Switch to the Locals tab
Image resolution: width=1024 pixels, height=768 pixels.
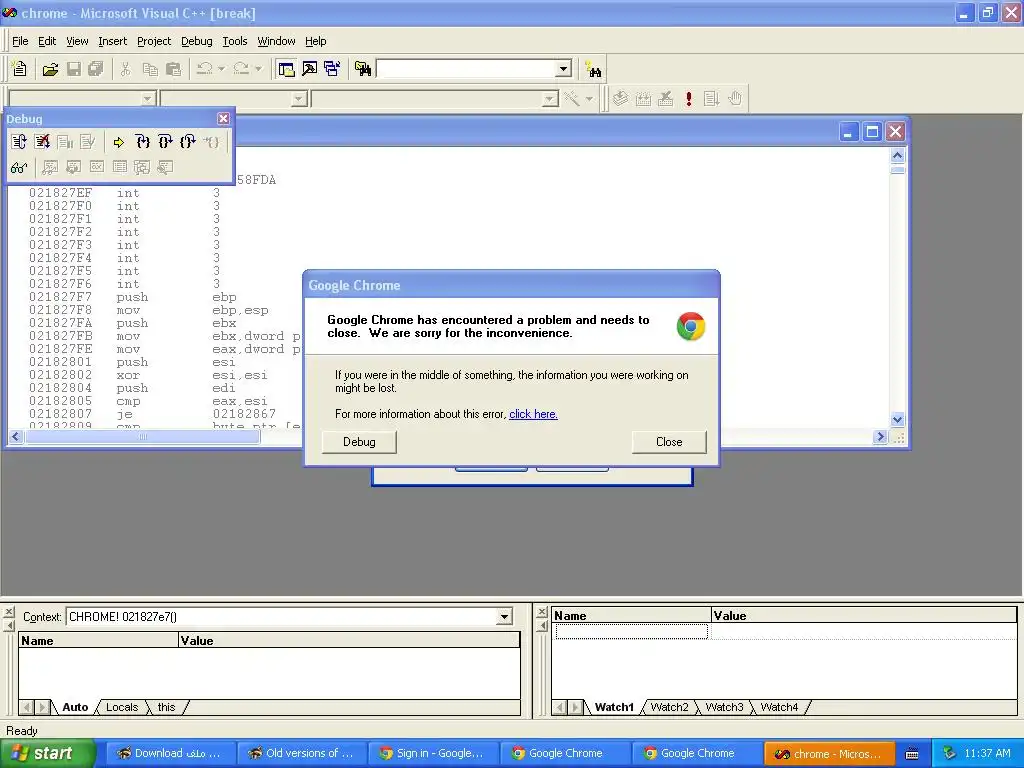[x=122, y=707]
